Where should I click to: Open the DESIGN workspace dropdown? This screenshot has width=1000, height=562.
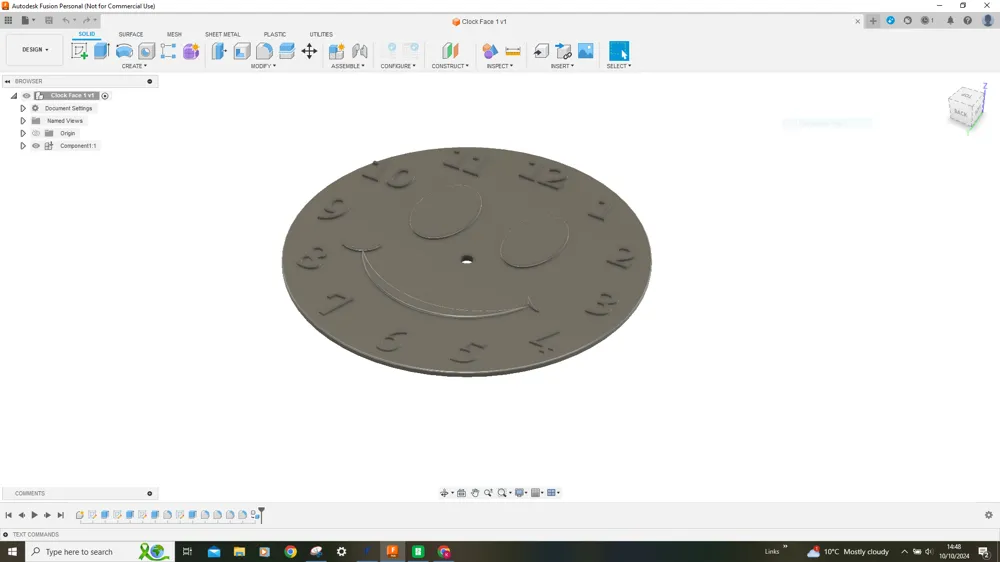pyautogui.click(x=35, y=50)
